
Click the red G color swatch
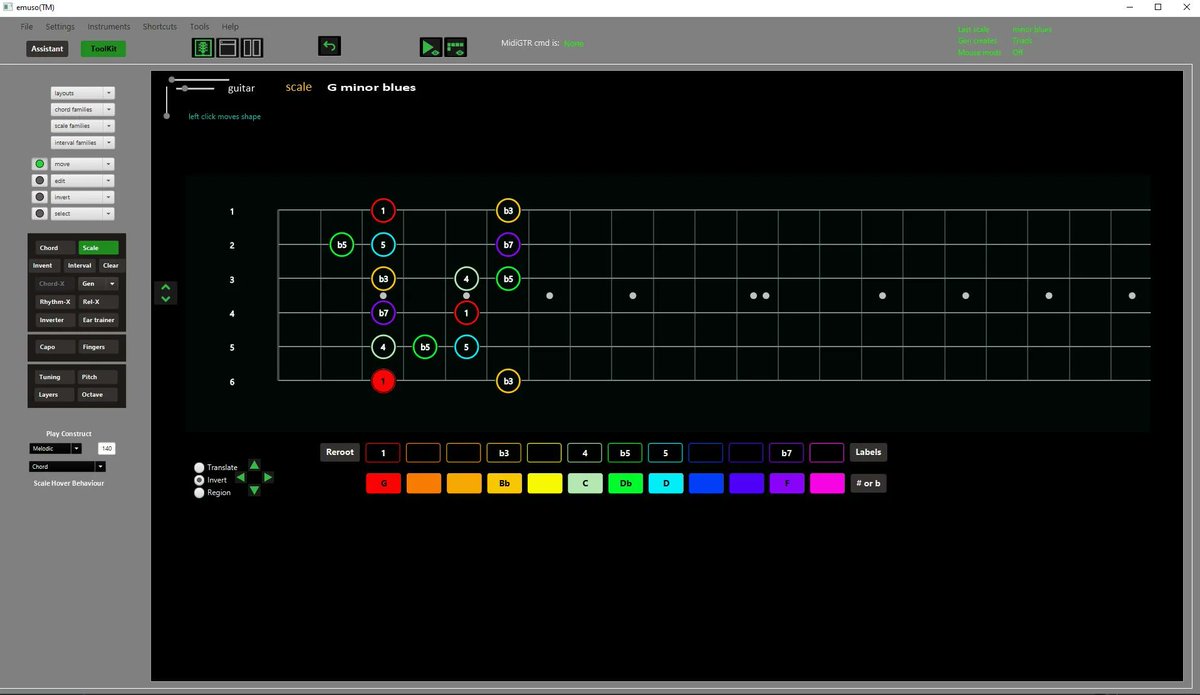(x=383, y=483)
